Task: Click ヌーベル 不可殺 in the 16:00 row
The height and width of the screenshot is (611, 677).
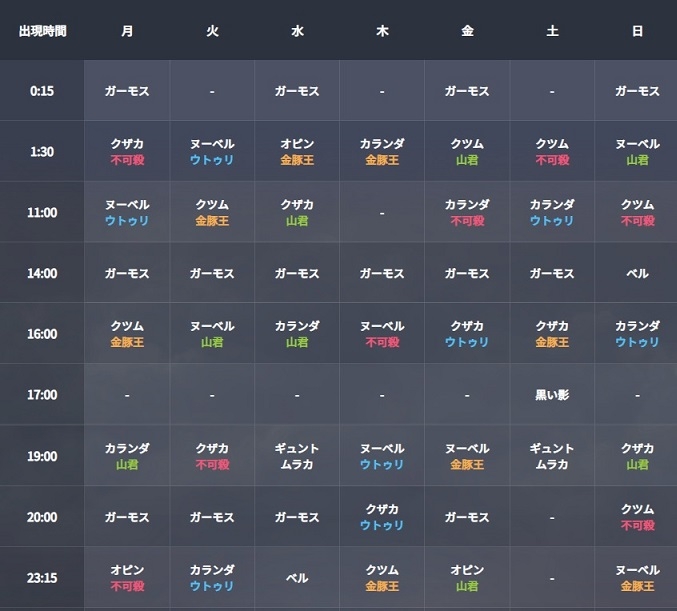Action: coord(382,334)
